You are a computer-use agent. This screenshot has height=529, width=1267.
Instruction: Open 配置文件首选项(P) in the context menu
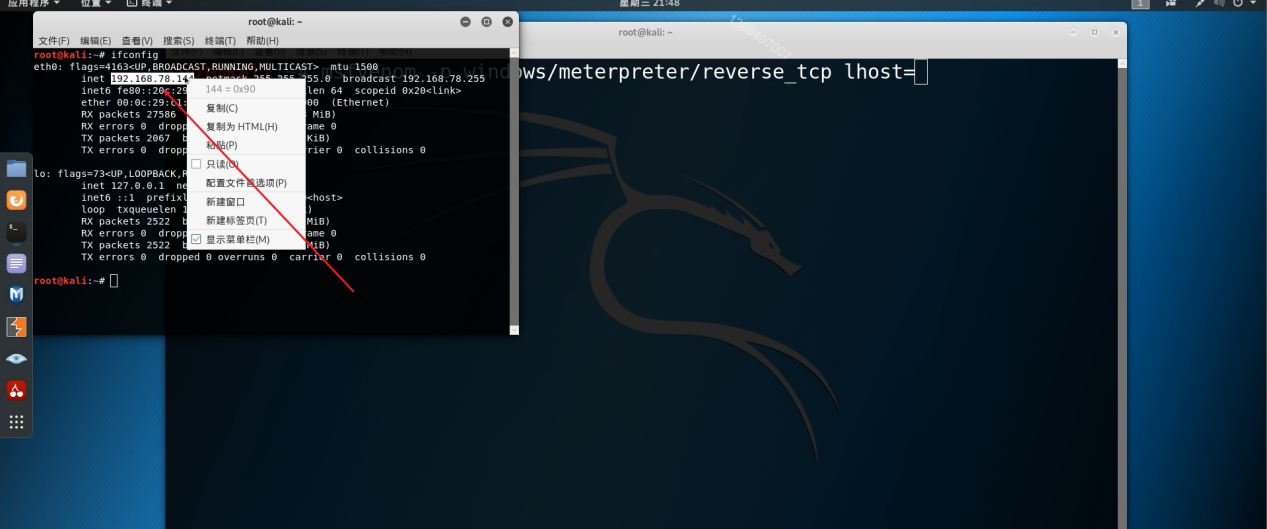[247, 183]
